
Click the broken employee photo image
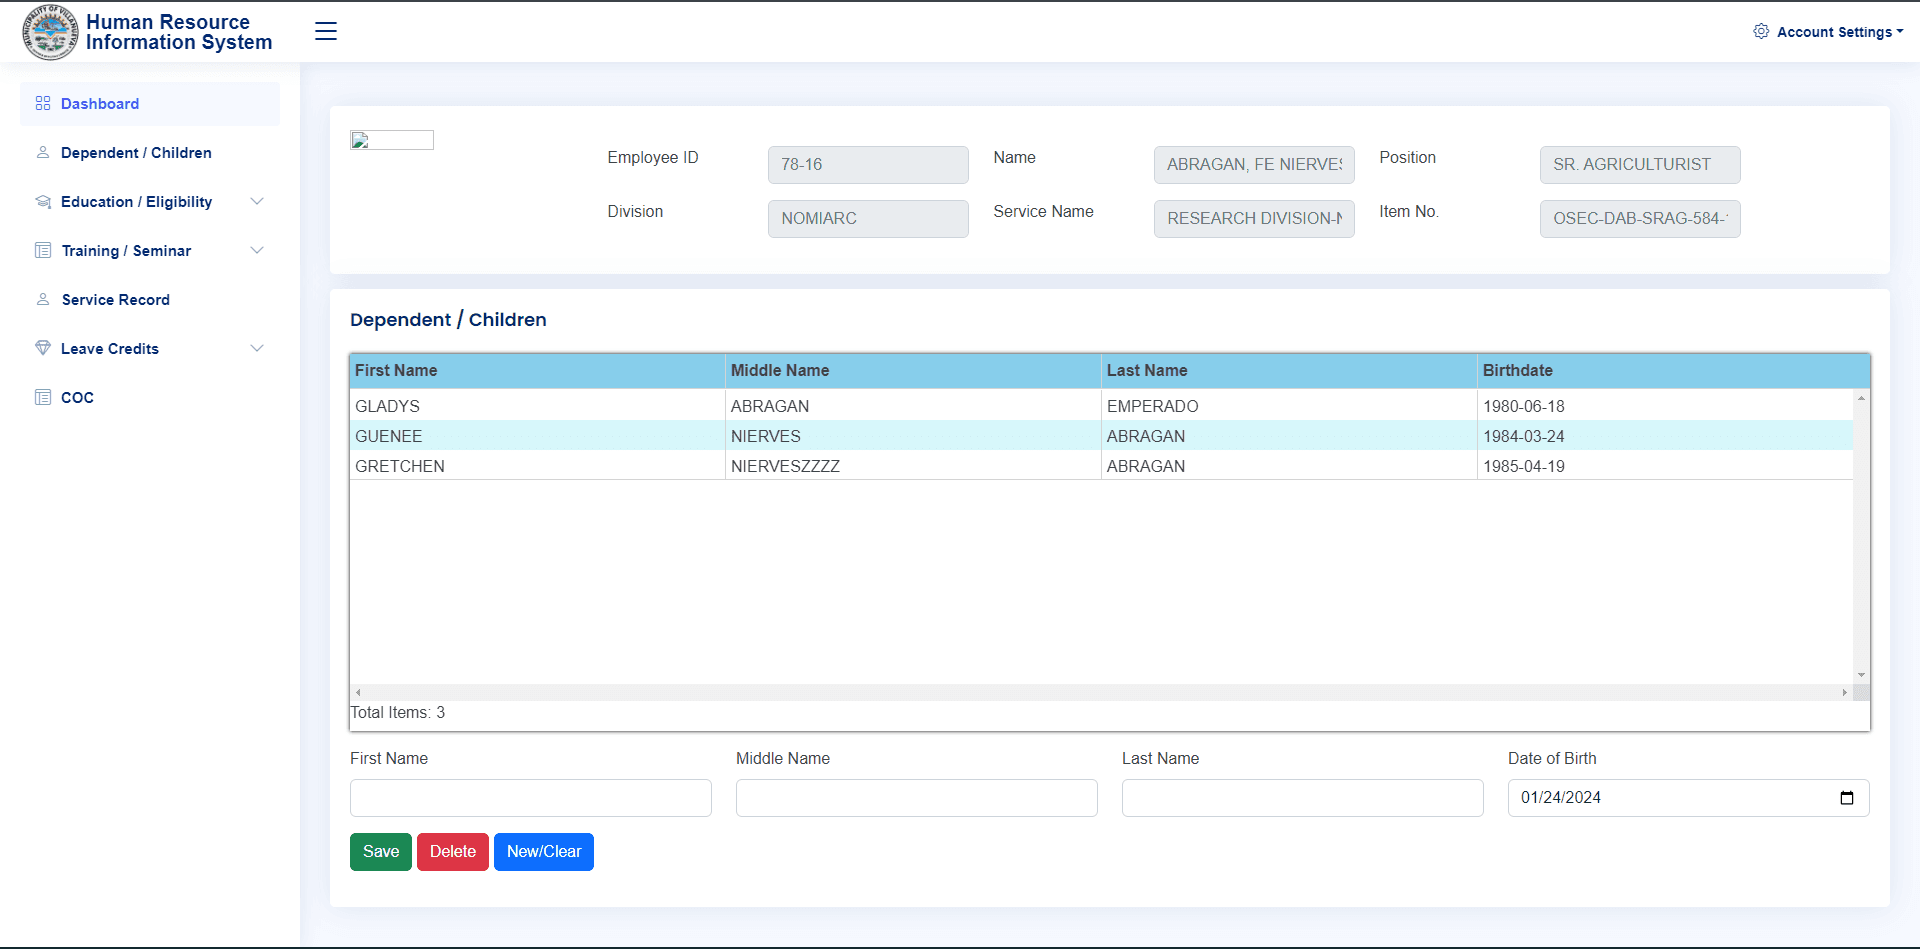pos(392,140)
